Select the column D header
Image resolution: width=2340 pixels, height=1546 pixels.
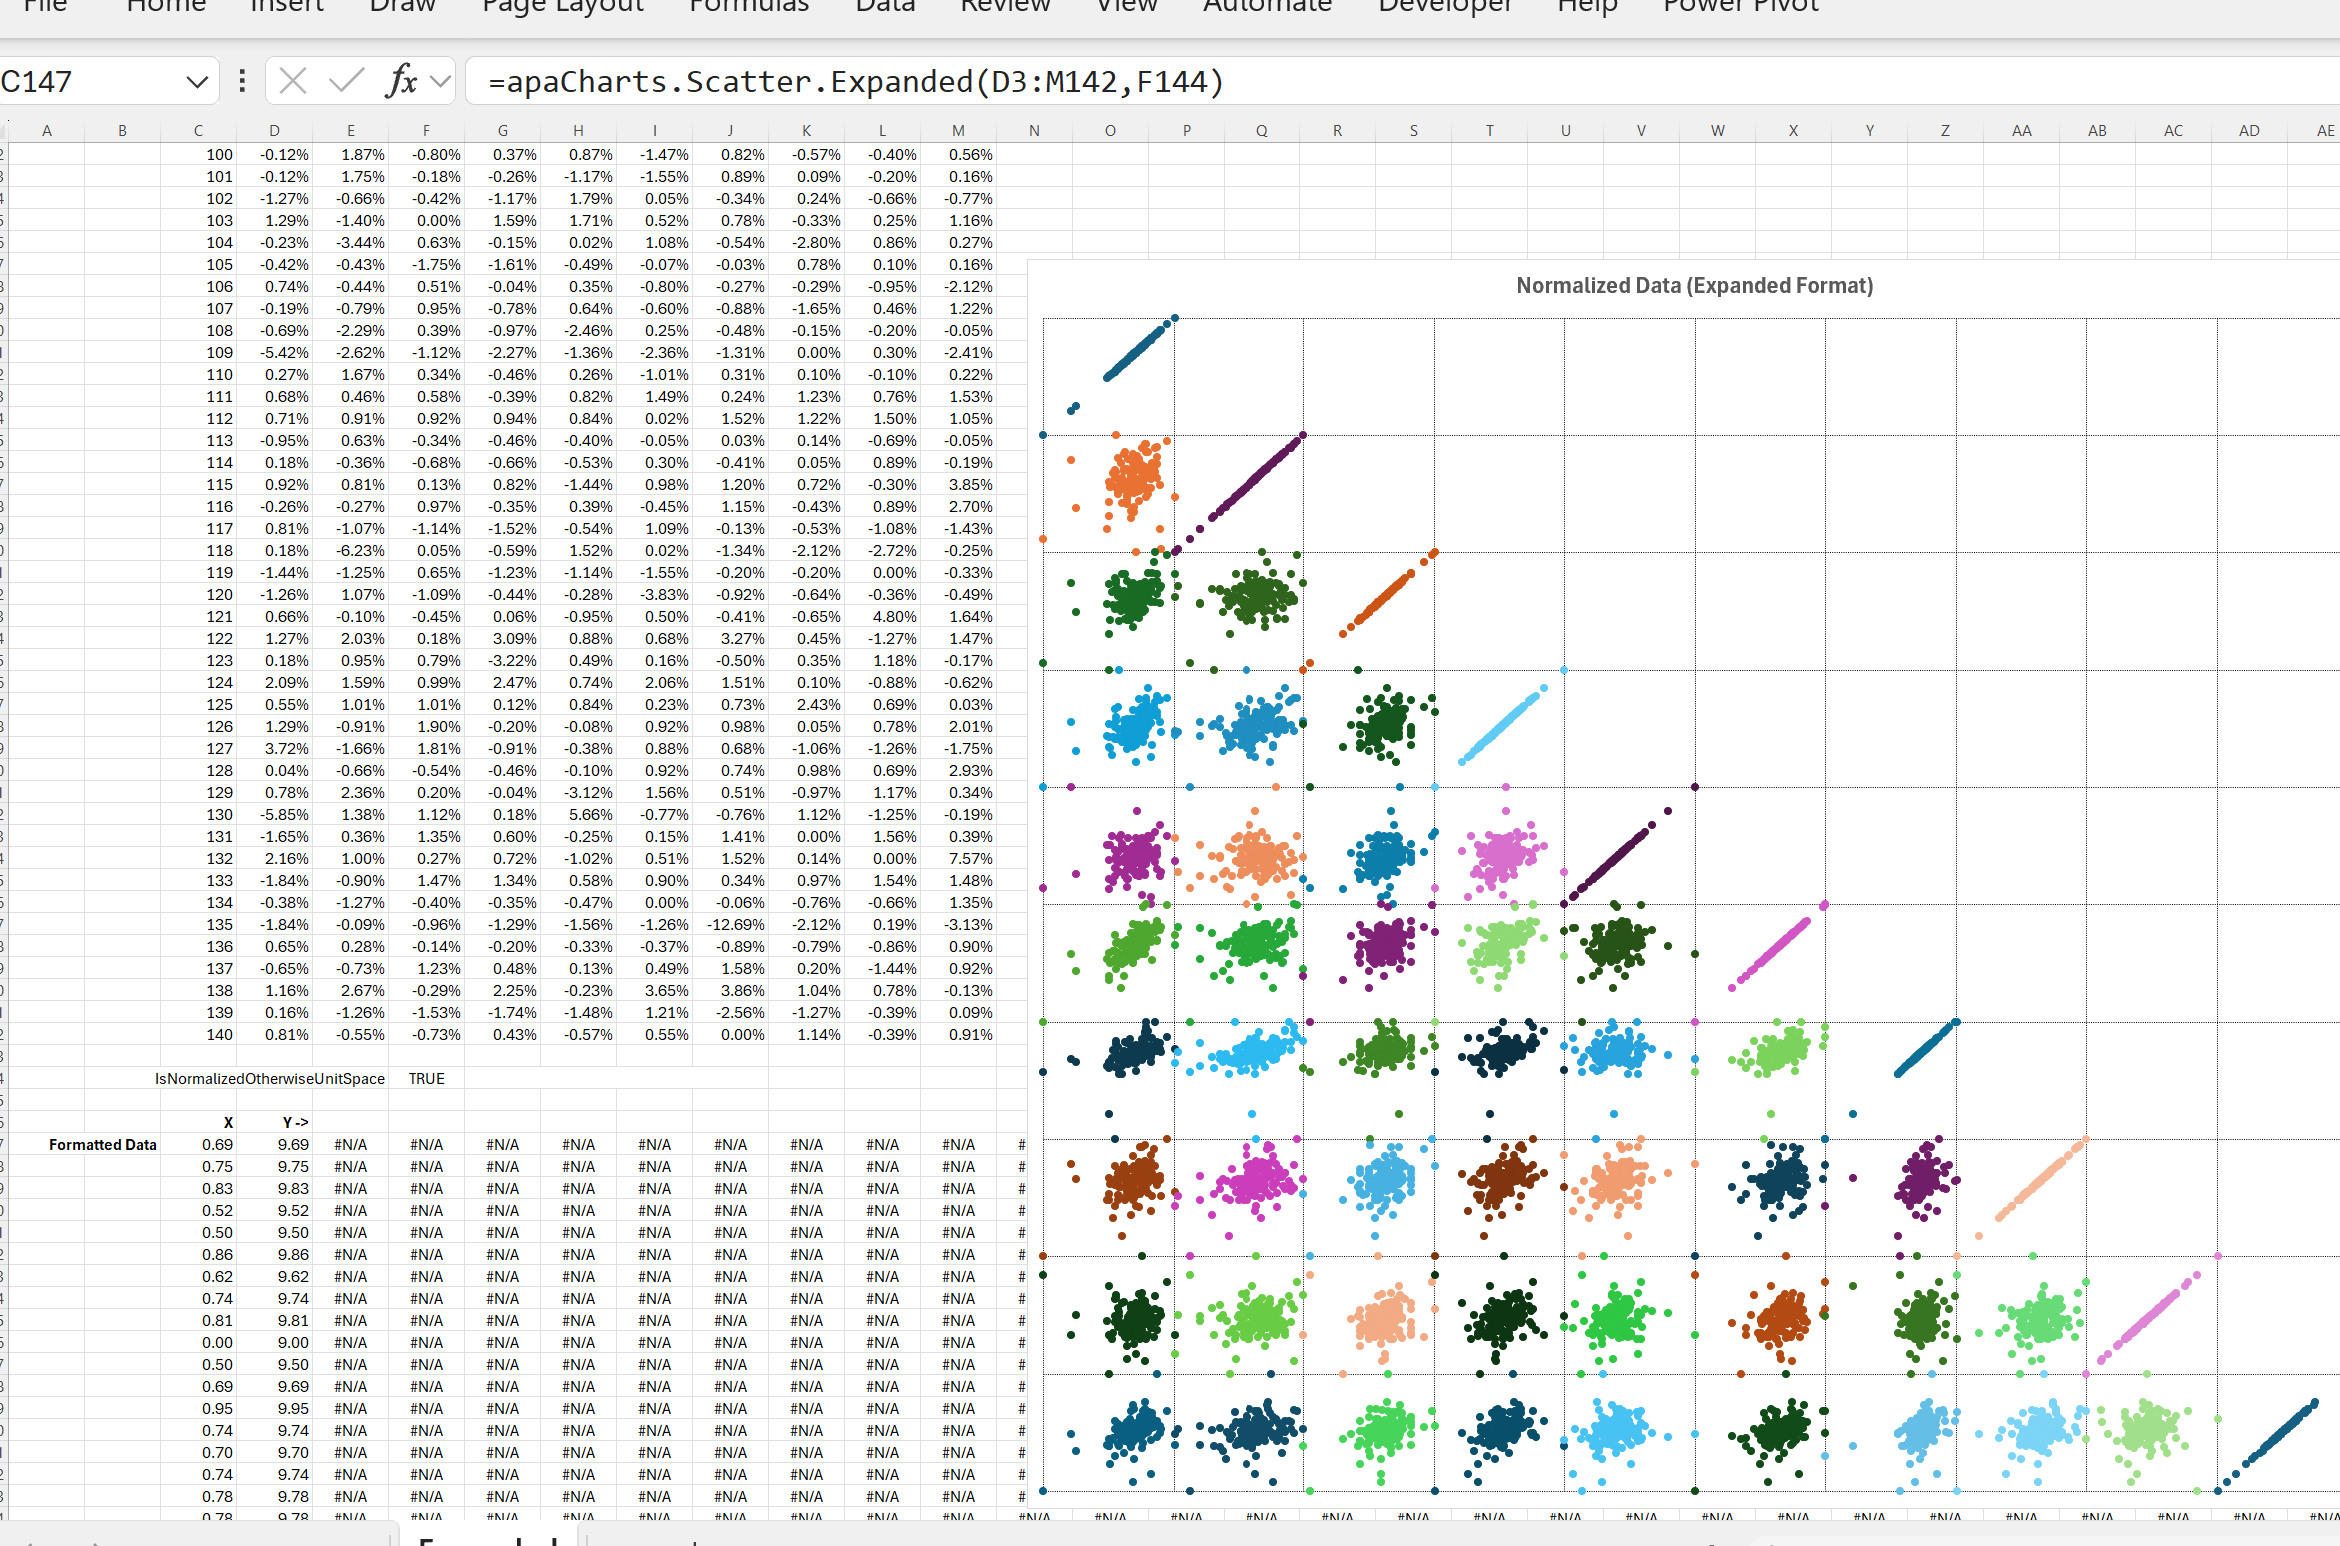tap(274, 130)
